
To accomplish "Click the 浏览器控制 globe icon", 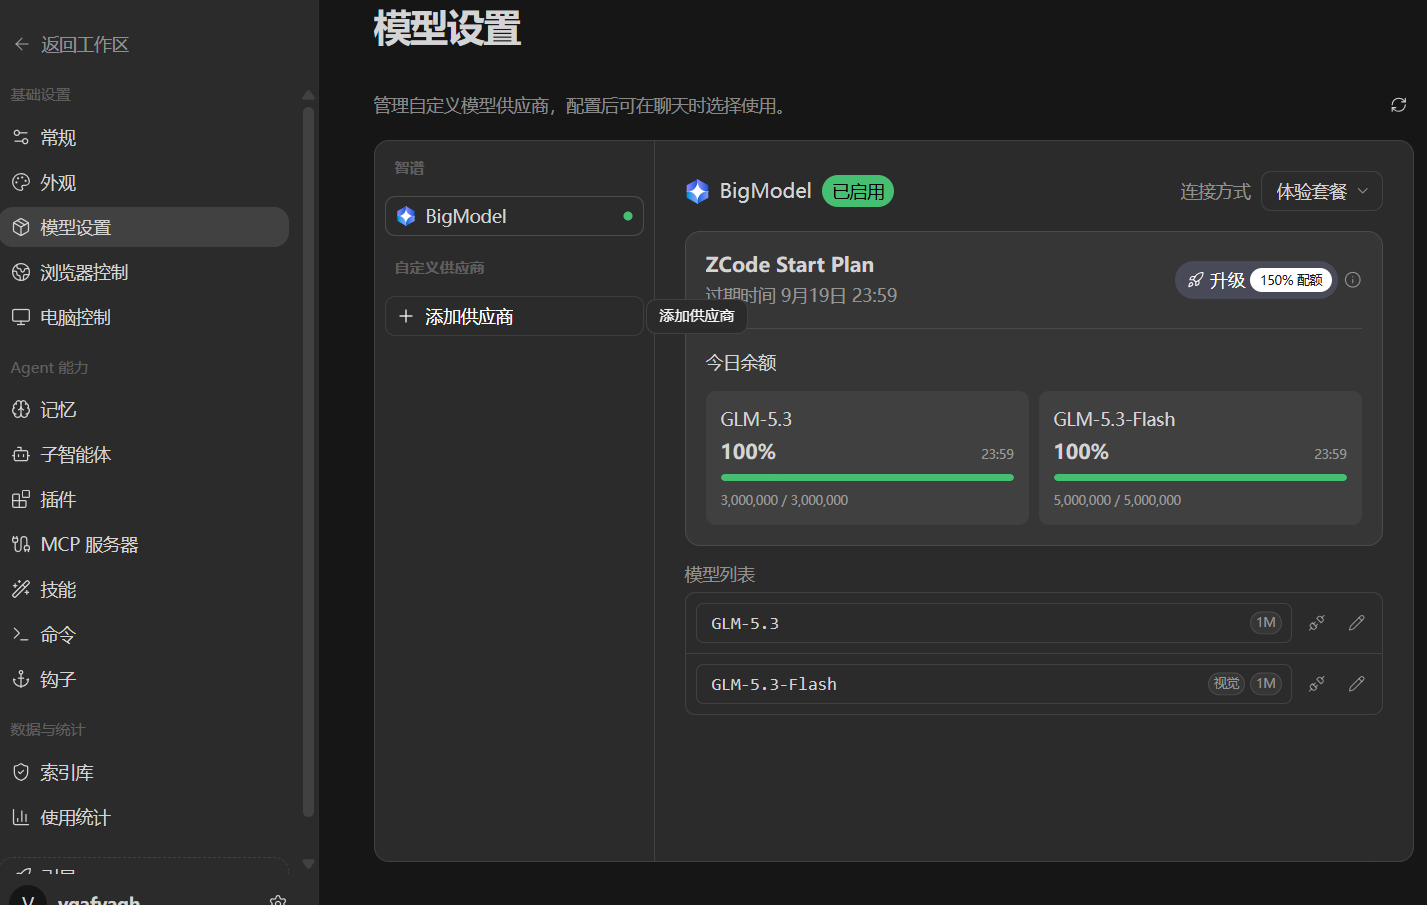I will point(21,272).
